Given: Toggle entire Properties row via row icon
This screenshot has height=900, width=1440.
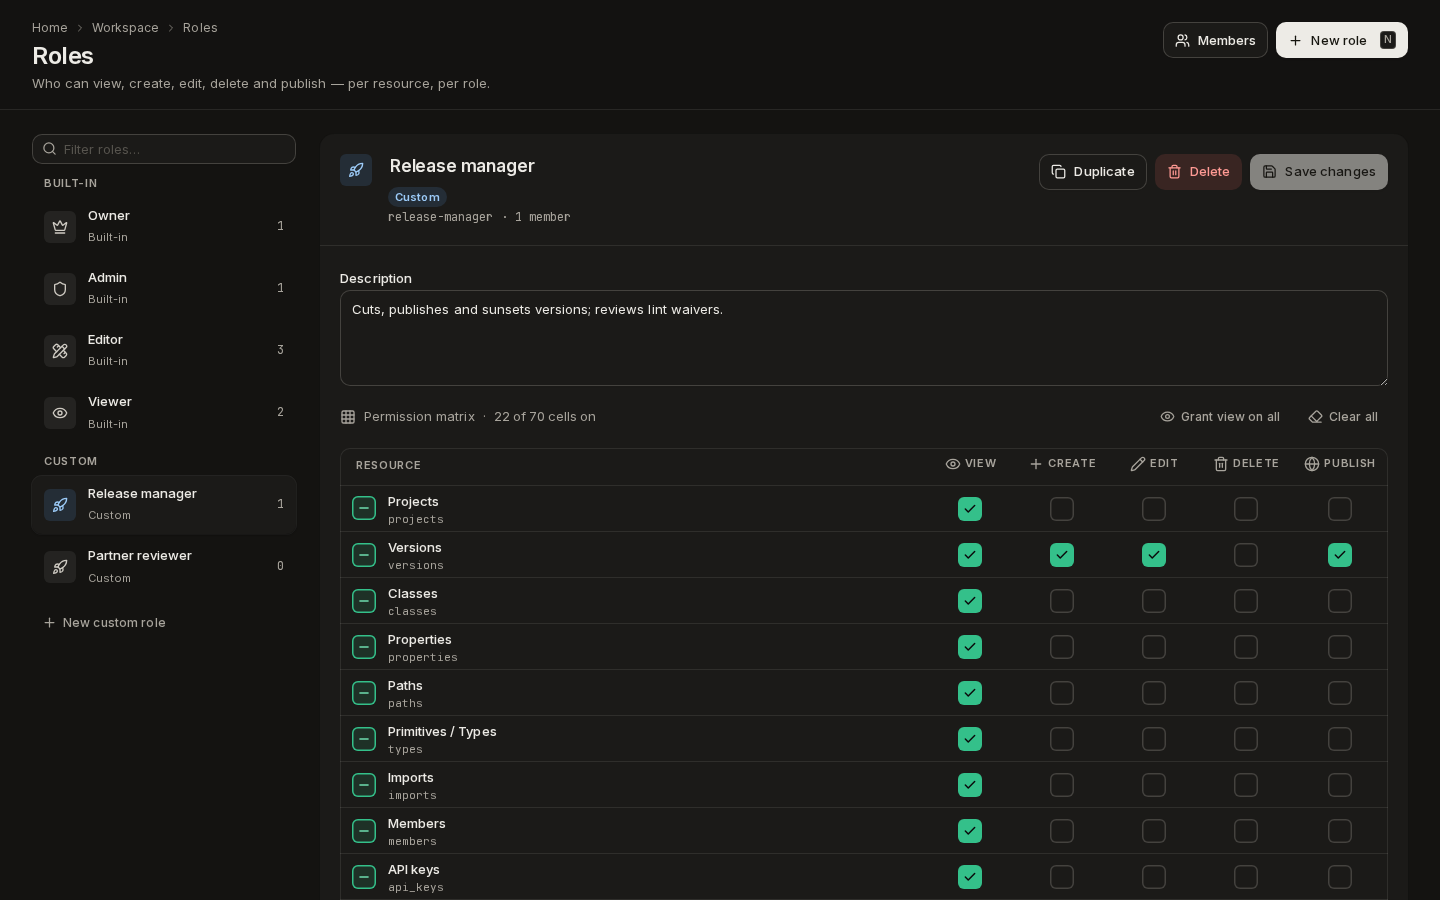Looking at the screenshot, I should pyautogui.click(x=364, y=647).
